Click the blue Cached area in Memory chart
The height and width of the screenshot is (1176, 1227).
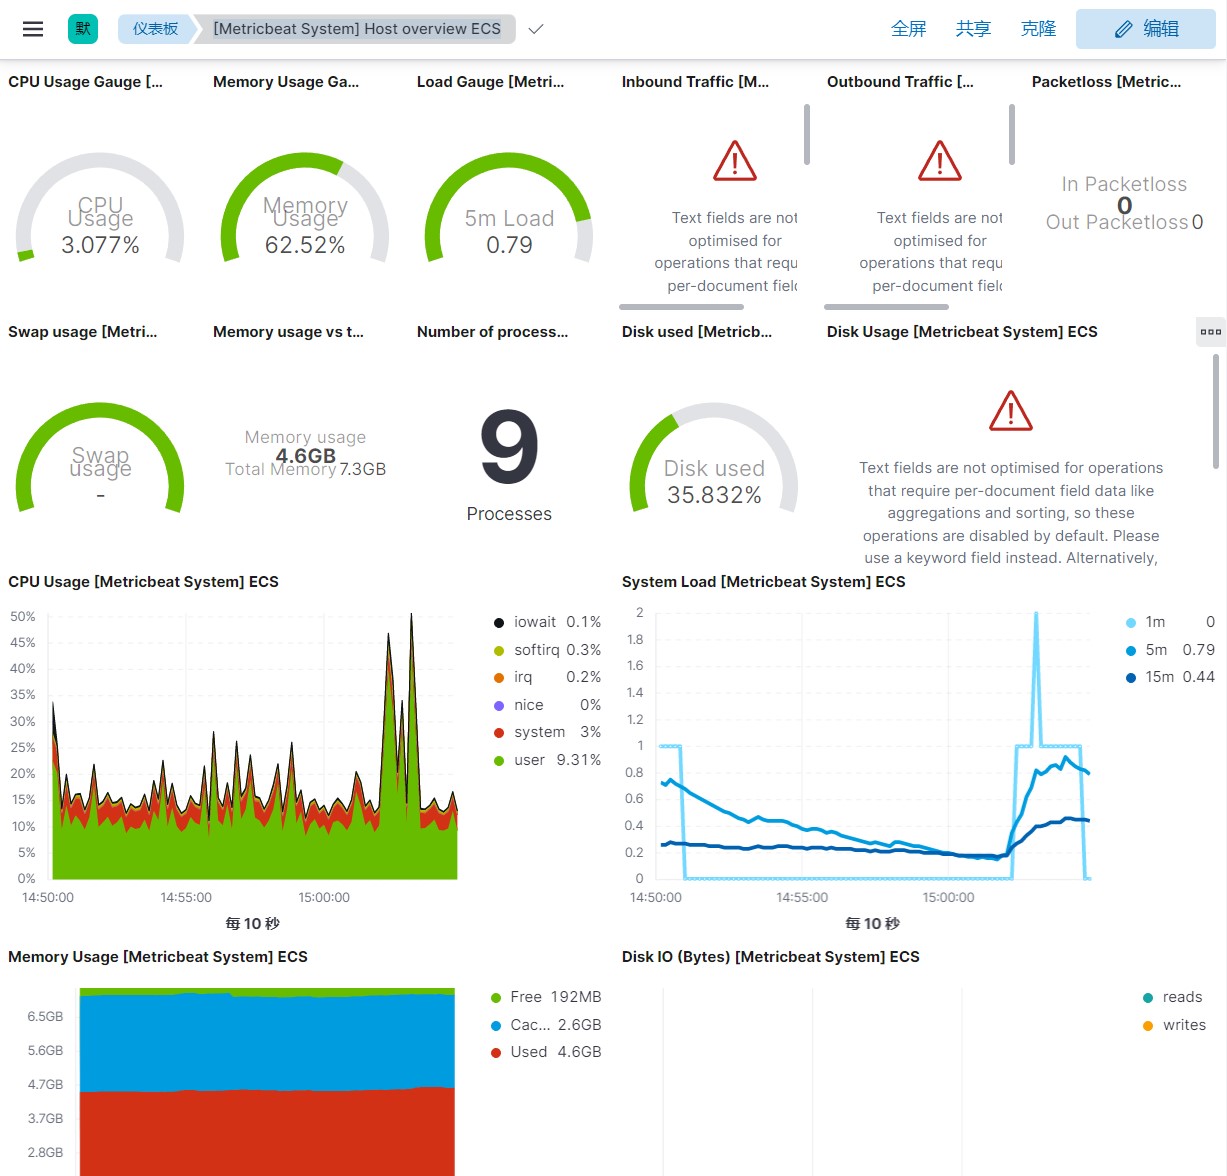pos(267,1040)
